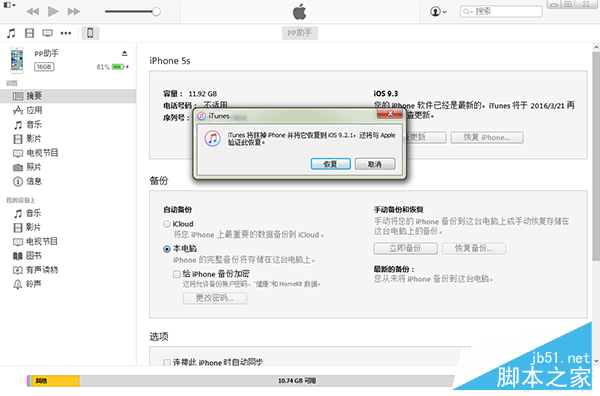Click the scrollbar up arrow

pyautogui.click(x=596, y=47)
